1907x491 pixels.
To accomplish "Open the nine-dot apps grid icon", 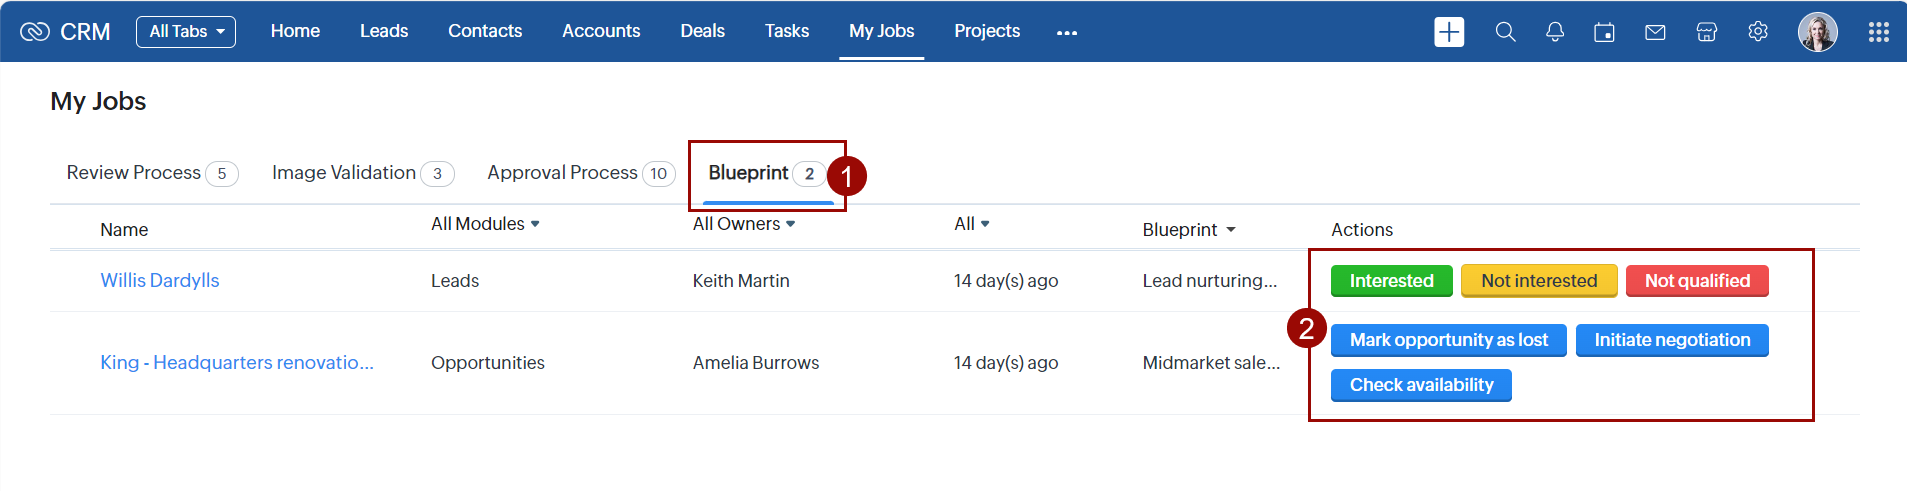I will coord(1878,32).
